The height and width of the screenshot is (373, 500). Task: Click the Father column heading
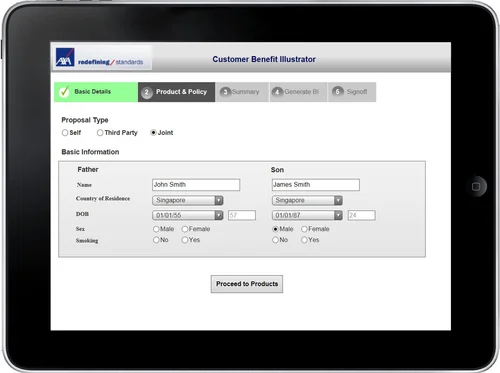(88, 169)
